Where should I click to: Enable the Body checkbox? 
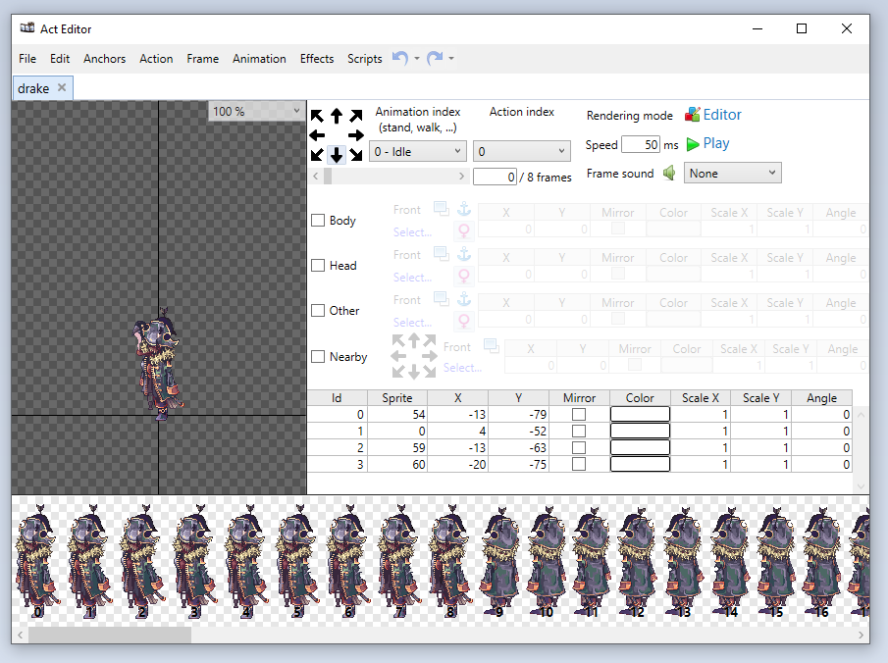(318, 221)
